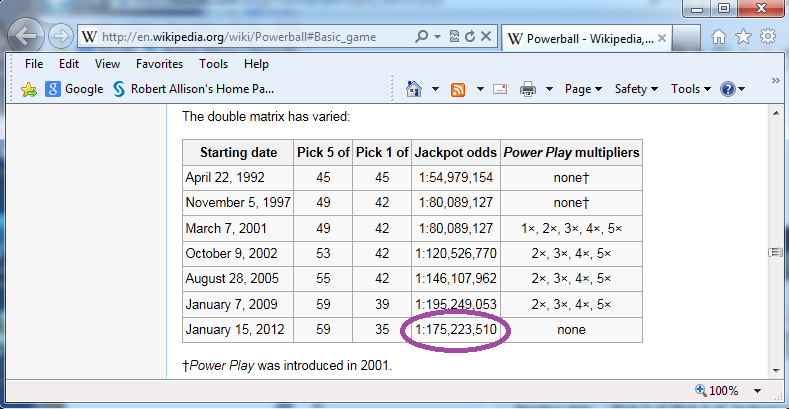
Task: Open the Page dropdown menu
Action: 583,89
